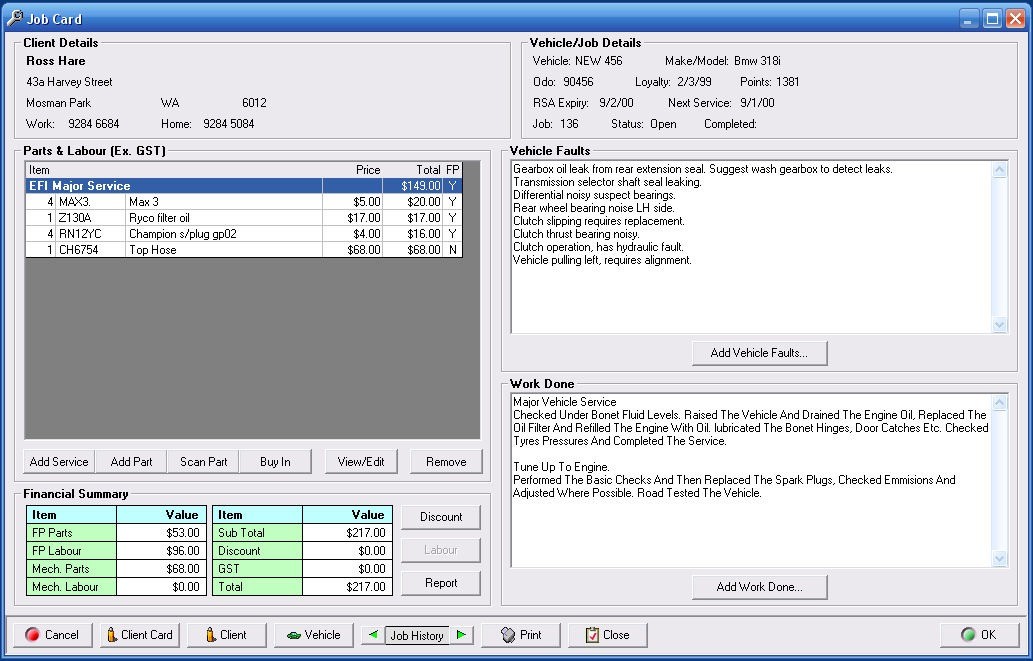Click Scan Part button
Viewport: 1033px width, 661px height.
[x=204, y=461]
